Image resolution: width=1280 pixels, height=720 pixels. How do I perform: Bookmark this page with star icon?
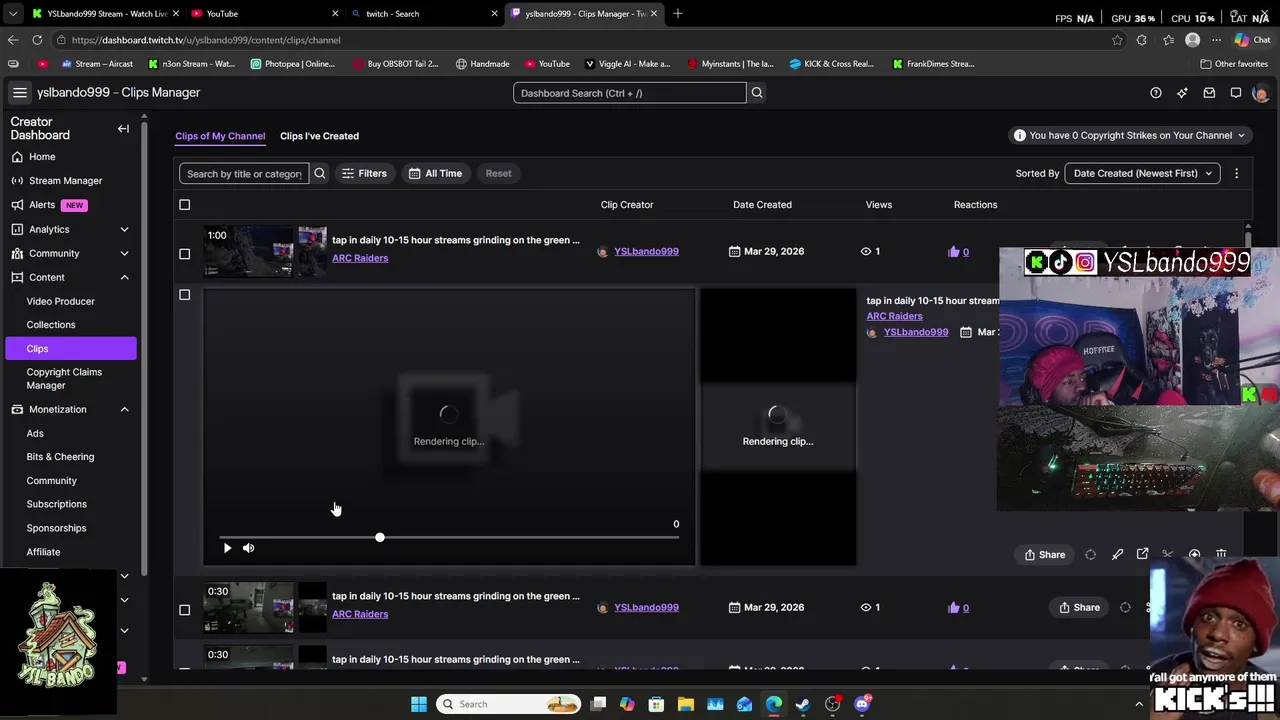point(1117,40)
